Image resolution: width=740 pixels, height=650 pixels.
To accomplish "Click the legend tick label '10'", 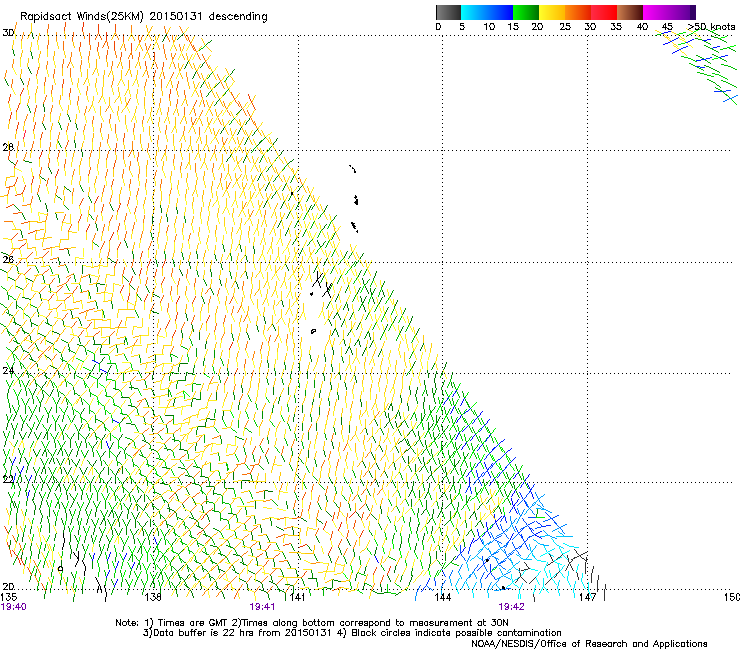I will [489, 27].
